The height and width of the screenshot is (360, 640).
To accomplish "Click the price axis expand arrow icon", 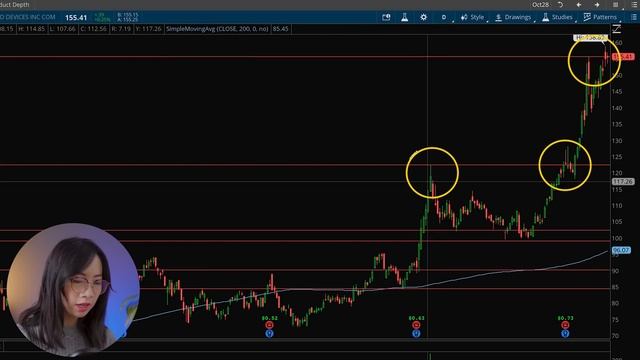I will coord(617,29).
